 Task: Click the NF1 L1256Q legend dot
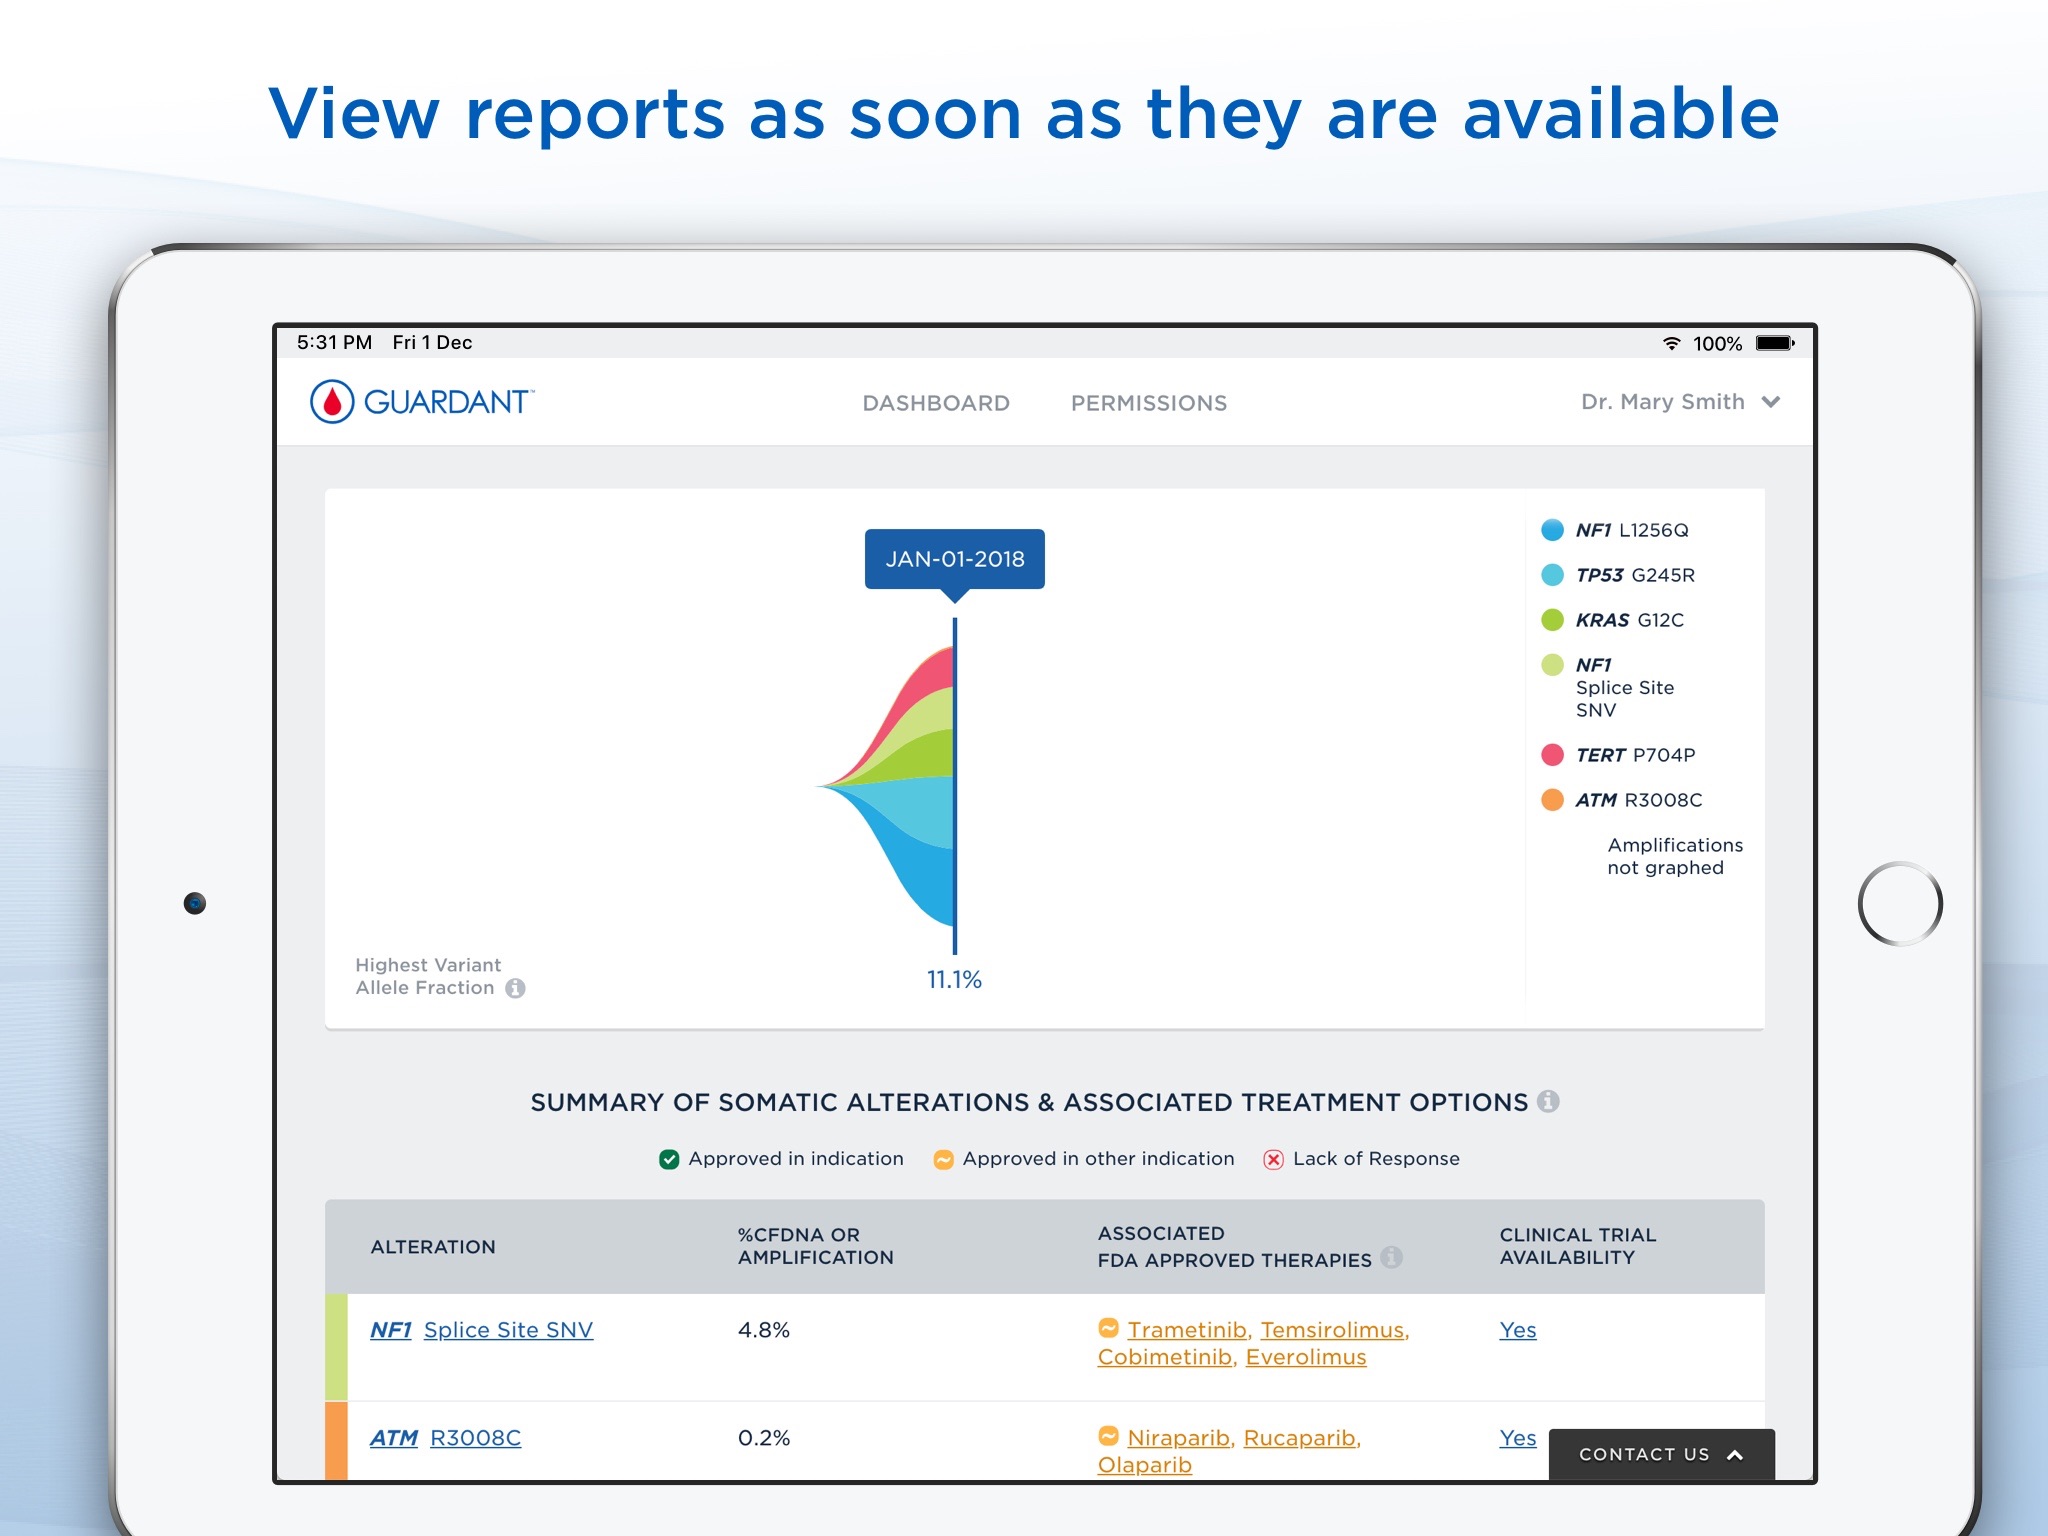point(1552,530)
